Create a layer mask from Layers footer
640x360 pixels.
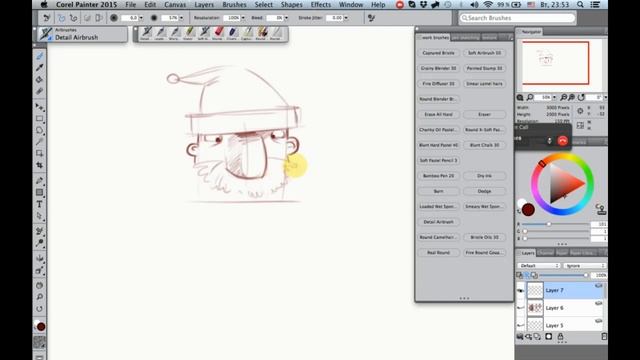pyautogui.click(x=549, y=336)
